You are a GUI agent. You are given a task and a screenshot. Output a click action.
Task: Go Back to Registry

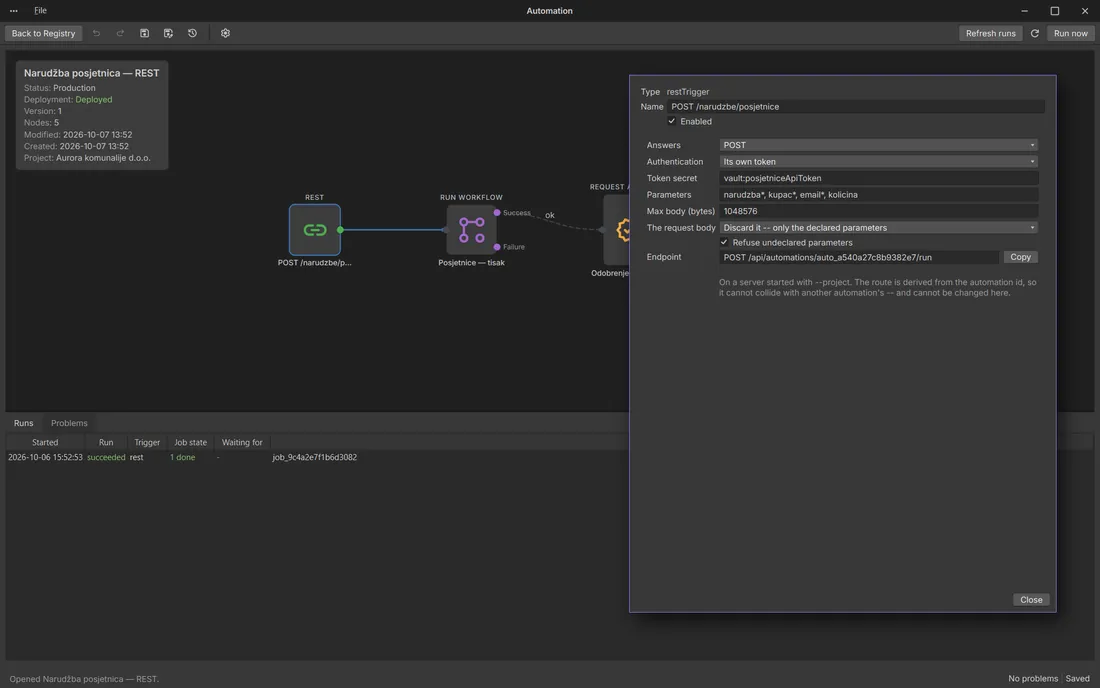[43, 33]
